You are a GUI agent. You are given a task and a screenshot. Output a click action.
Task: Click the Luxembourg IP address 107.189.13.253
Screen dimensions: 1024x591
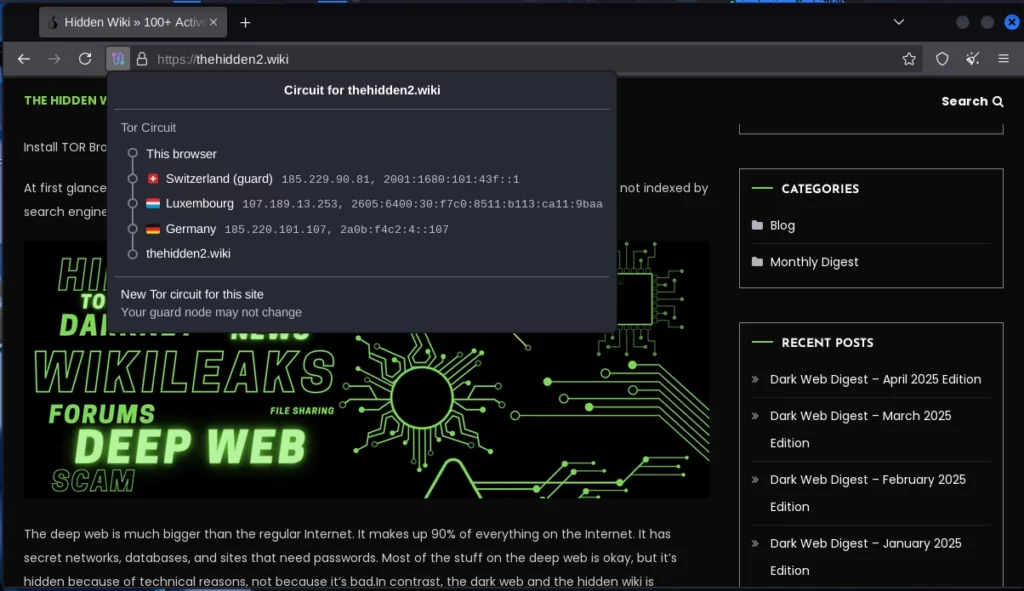pyautogui.click(x=291, y=204)
